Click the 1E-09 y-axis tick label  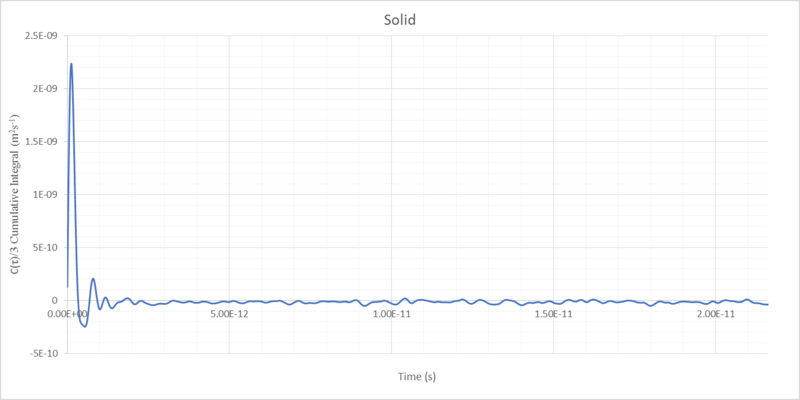click(45, 195)
